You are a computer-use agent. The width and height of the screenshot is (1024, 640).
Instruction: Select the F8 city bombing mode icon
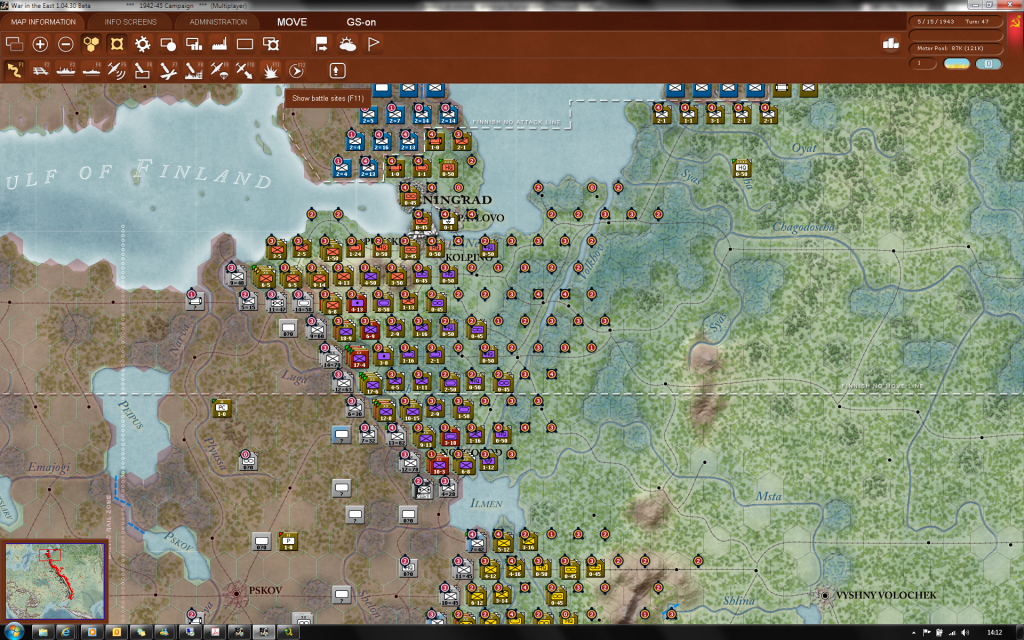(x=194, y=70)
